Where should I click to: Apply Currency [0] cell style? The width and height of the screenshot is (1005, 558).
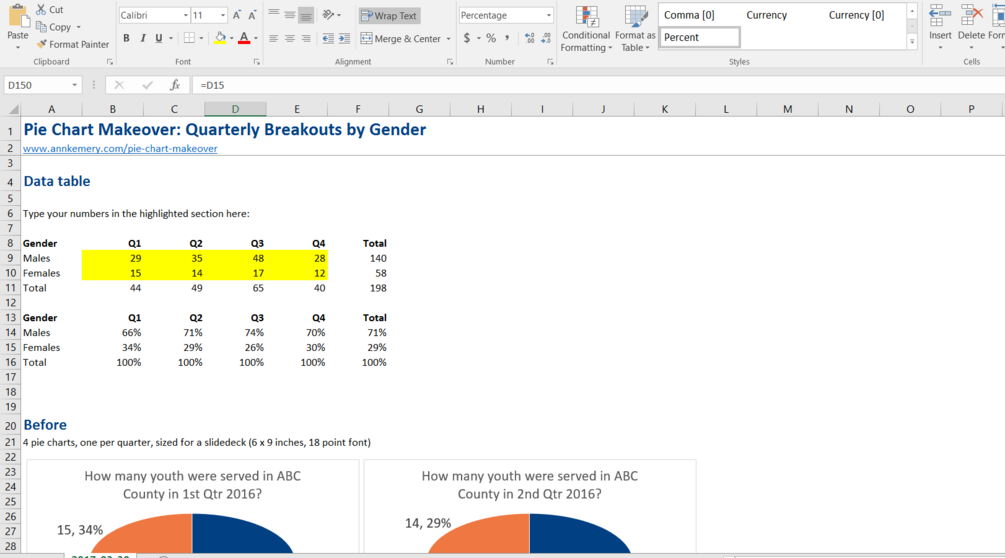click(856, 15)
